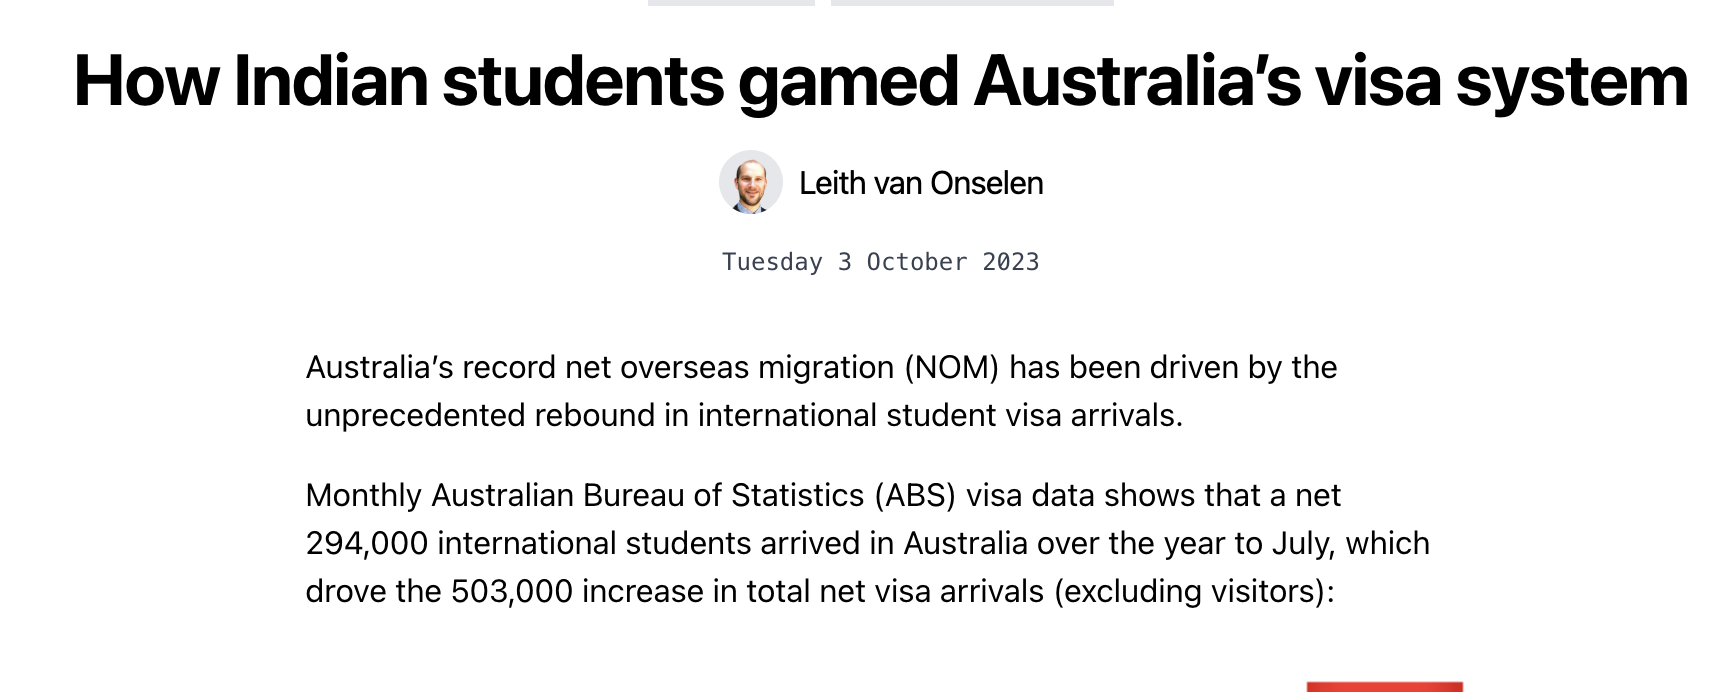This screenshot has height=692, width=1728.
Task: Click the "294,000" figure in the text
Action: click(366, 544)
